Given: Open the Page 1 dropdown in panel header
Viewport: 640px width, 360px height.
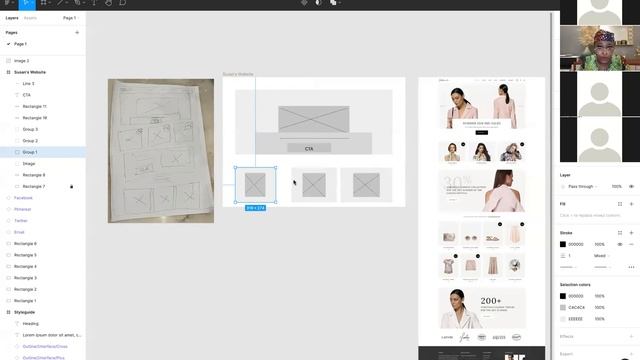Looking at the screenshot, I should click(71, 18).
